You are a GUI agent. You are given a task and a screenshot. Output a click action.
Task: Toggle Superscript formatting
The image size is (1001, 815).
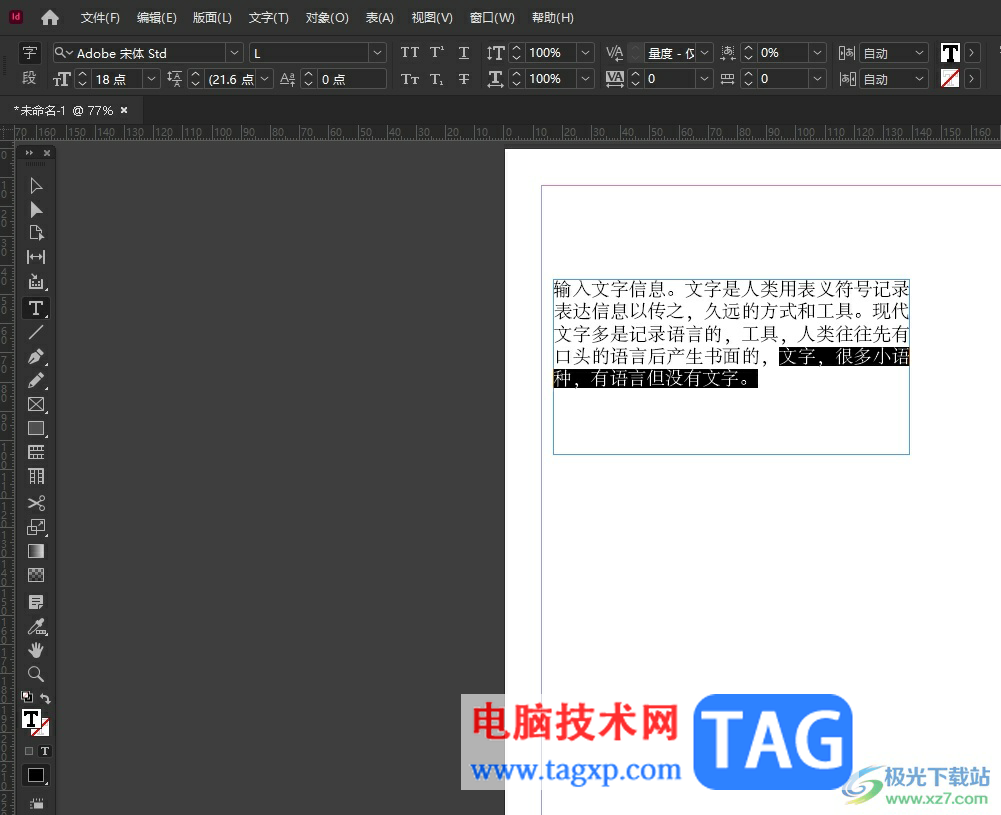point(437,52)
